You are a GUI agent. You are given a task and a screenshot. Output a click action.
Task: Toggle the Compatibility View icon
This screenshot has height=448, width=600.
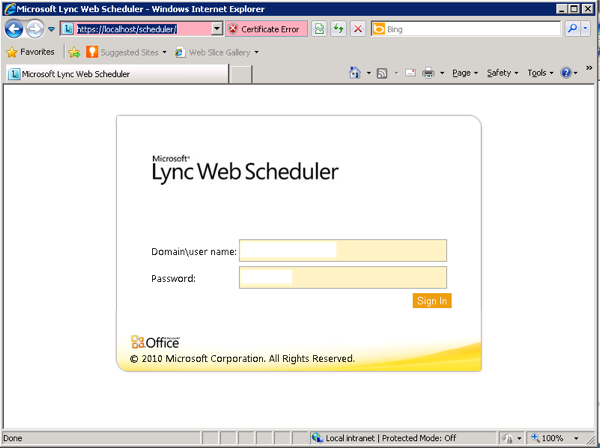pyautogui.click(x=319, y=29)
